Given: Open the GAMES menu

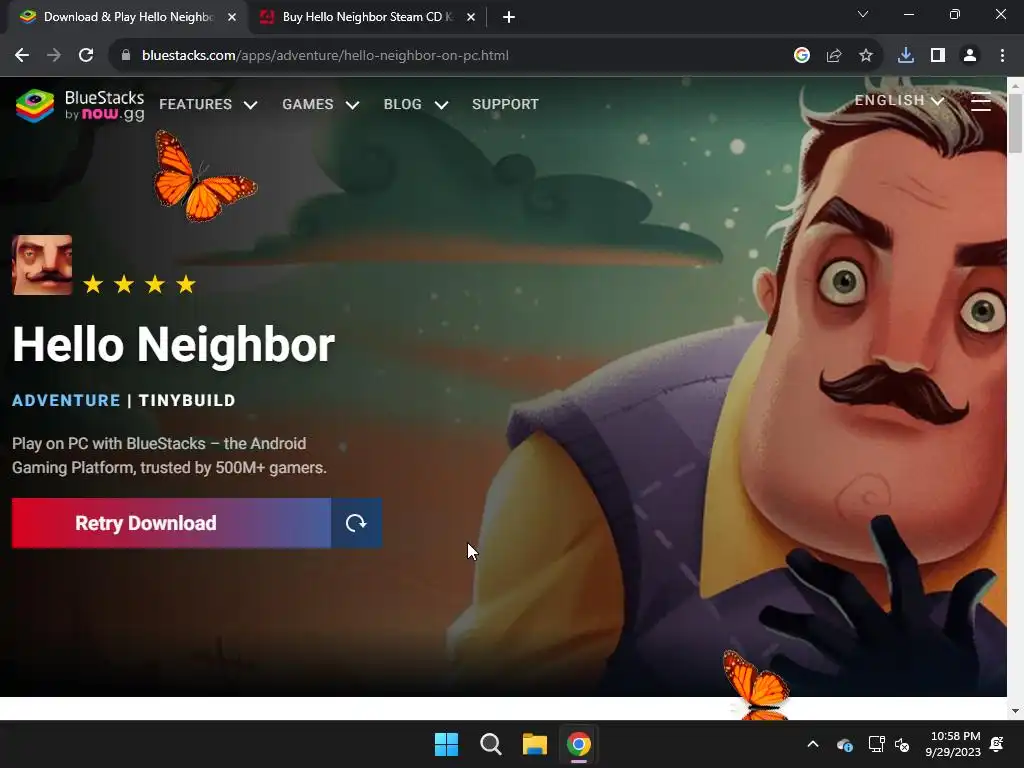Looking at the screenshot, I should [308, 104].
